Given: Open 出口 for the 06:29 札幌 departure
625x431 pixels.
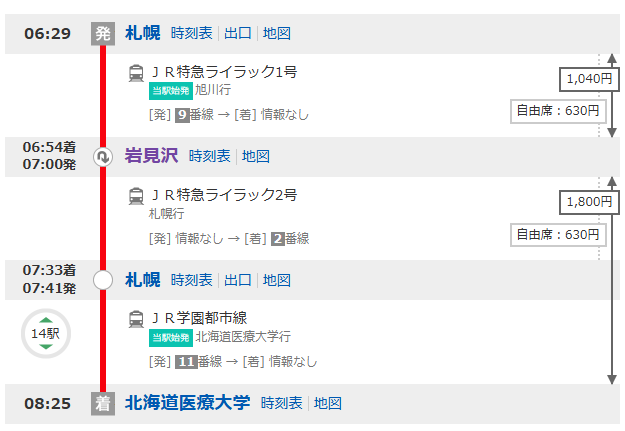Looking at the screenshot, I should (238, 33).
